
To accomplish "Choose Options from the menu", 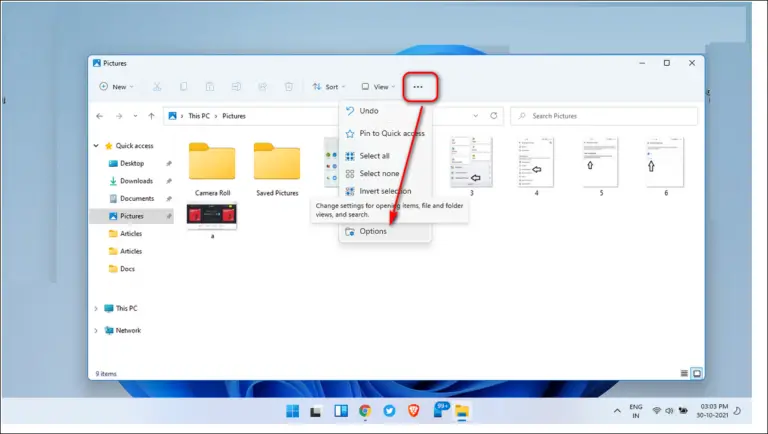I will tap(385, 231).
